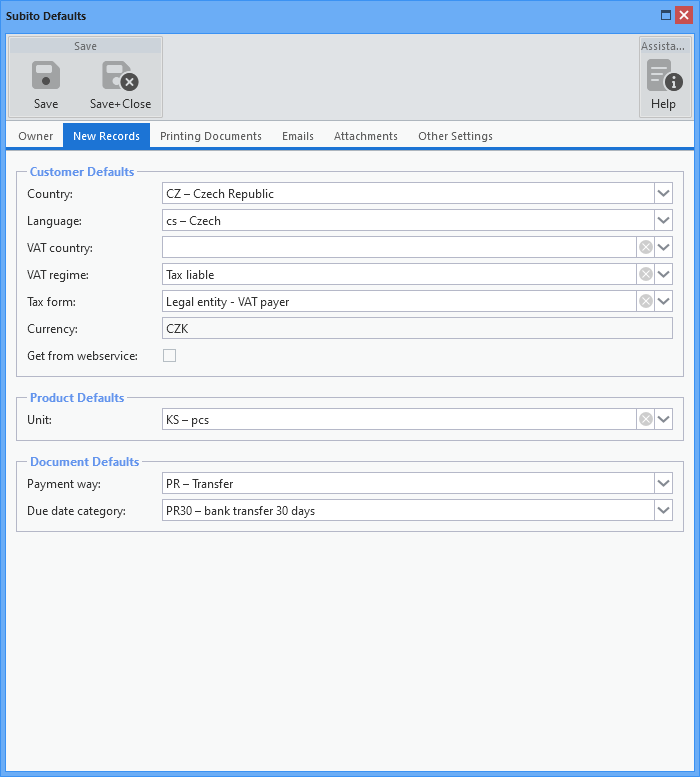
Task: Click the PR – Transfer payment field
Action: [x=408, y=483]
